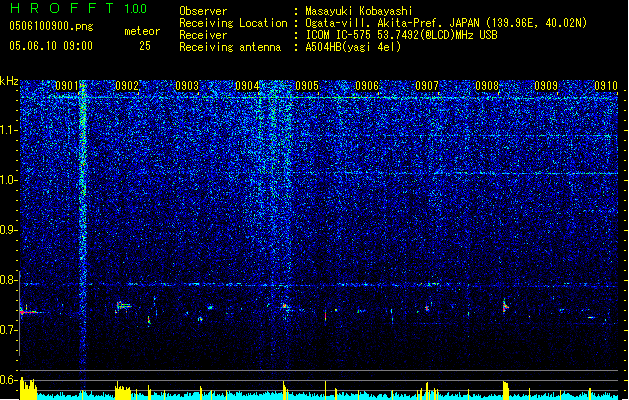Click the 0905 time marker

[307, 86]
